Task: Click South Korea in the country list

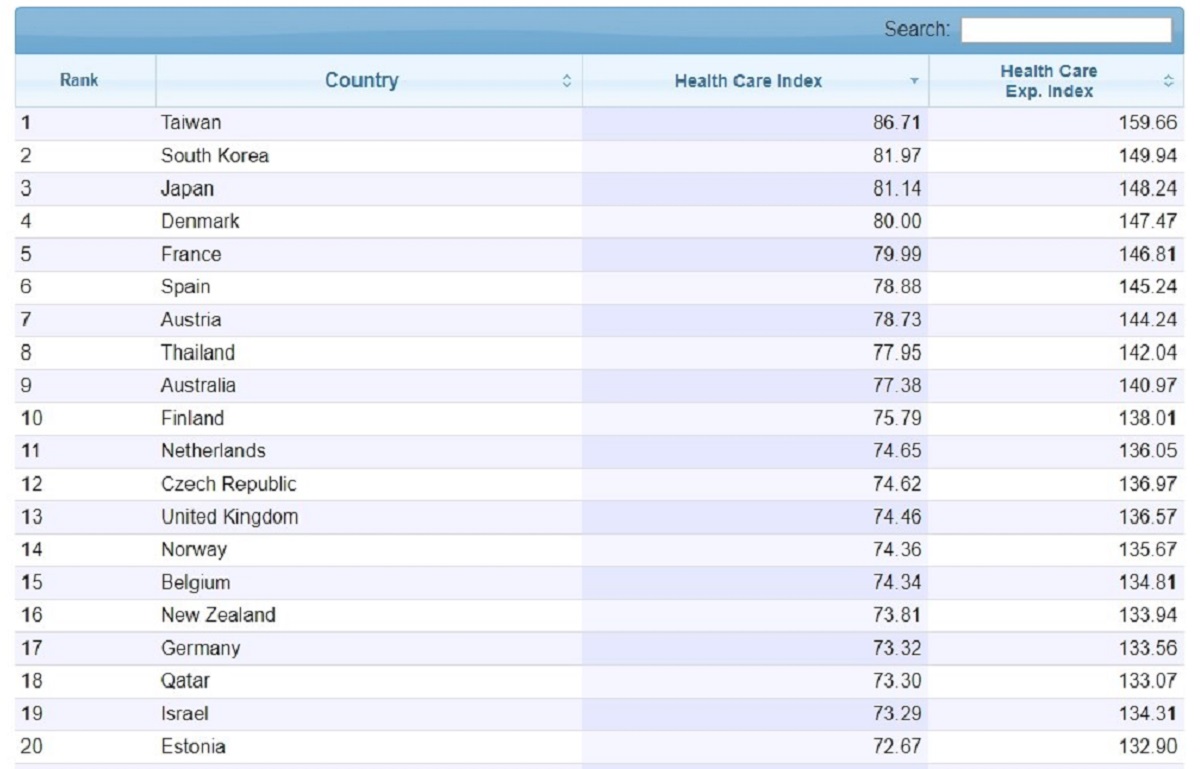Action: click(x=215, y=156)
